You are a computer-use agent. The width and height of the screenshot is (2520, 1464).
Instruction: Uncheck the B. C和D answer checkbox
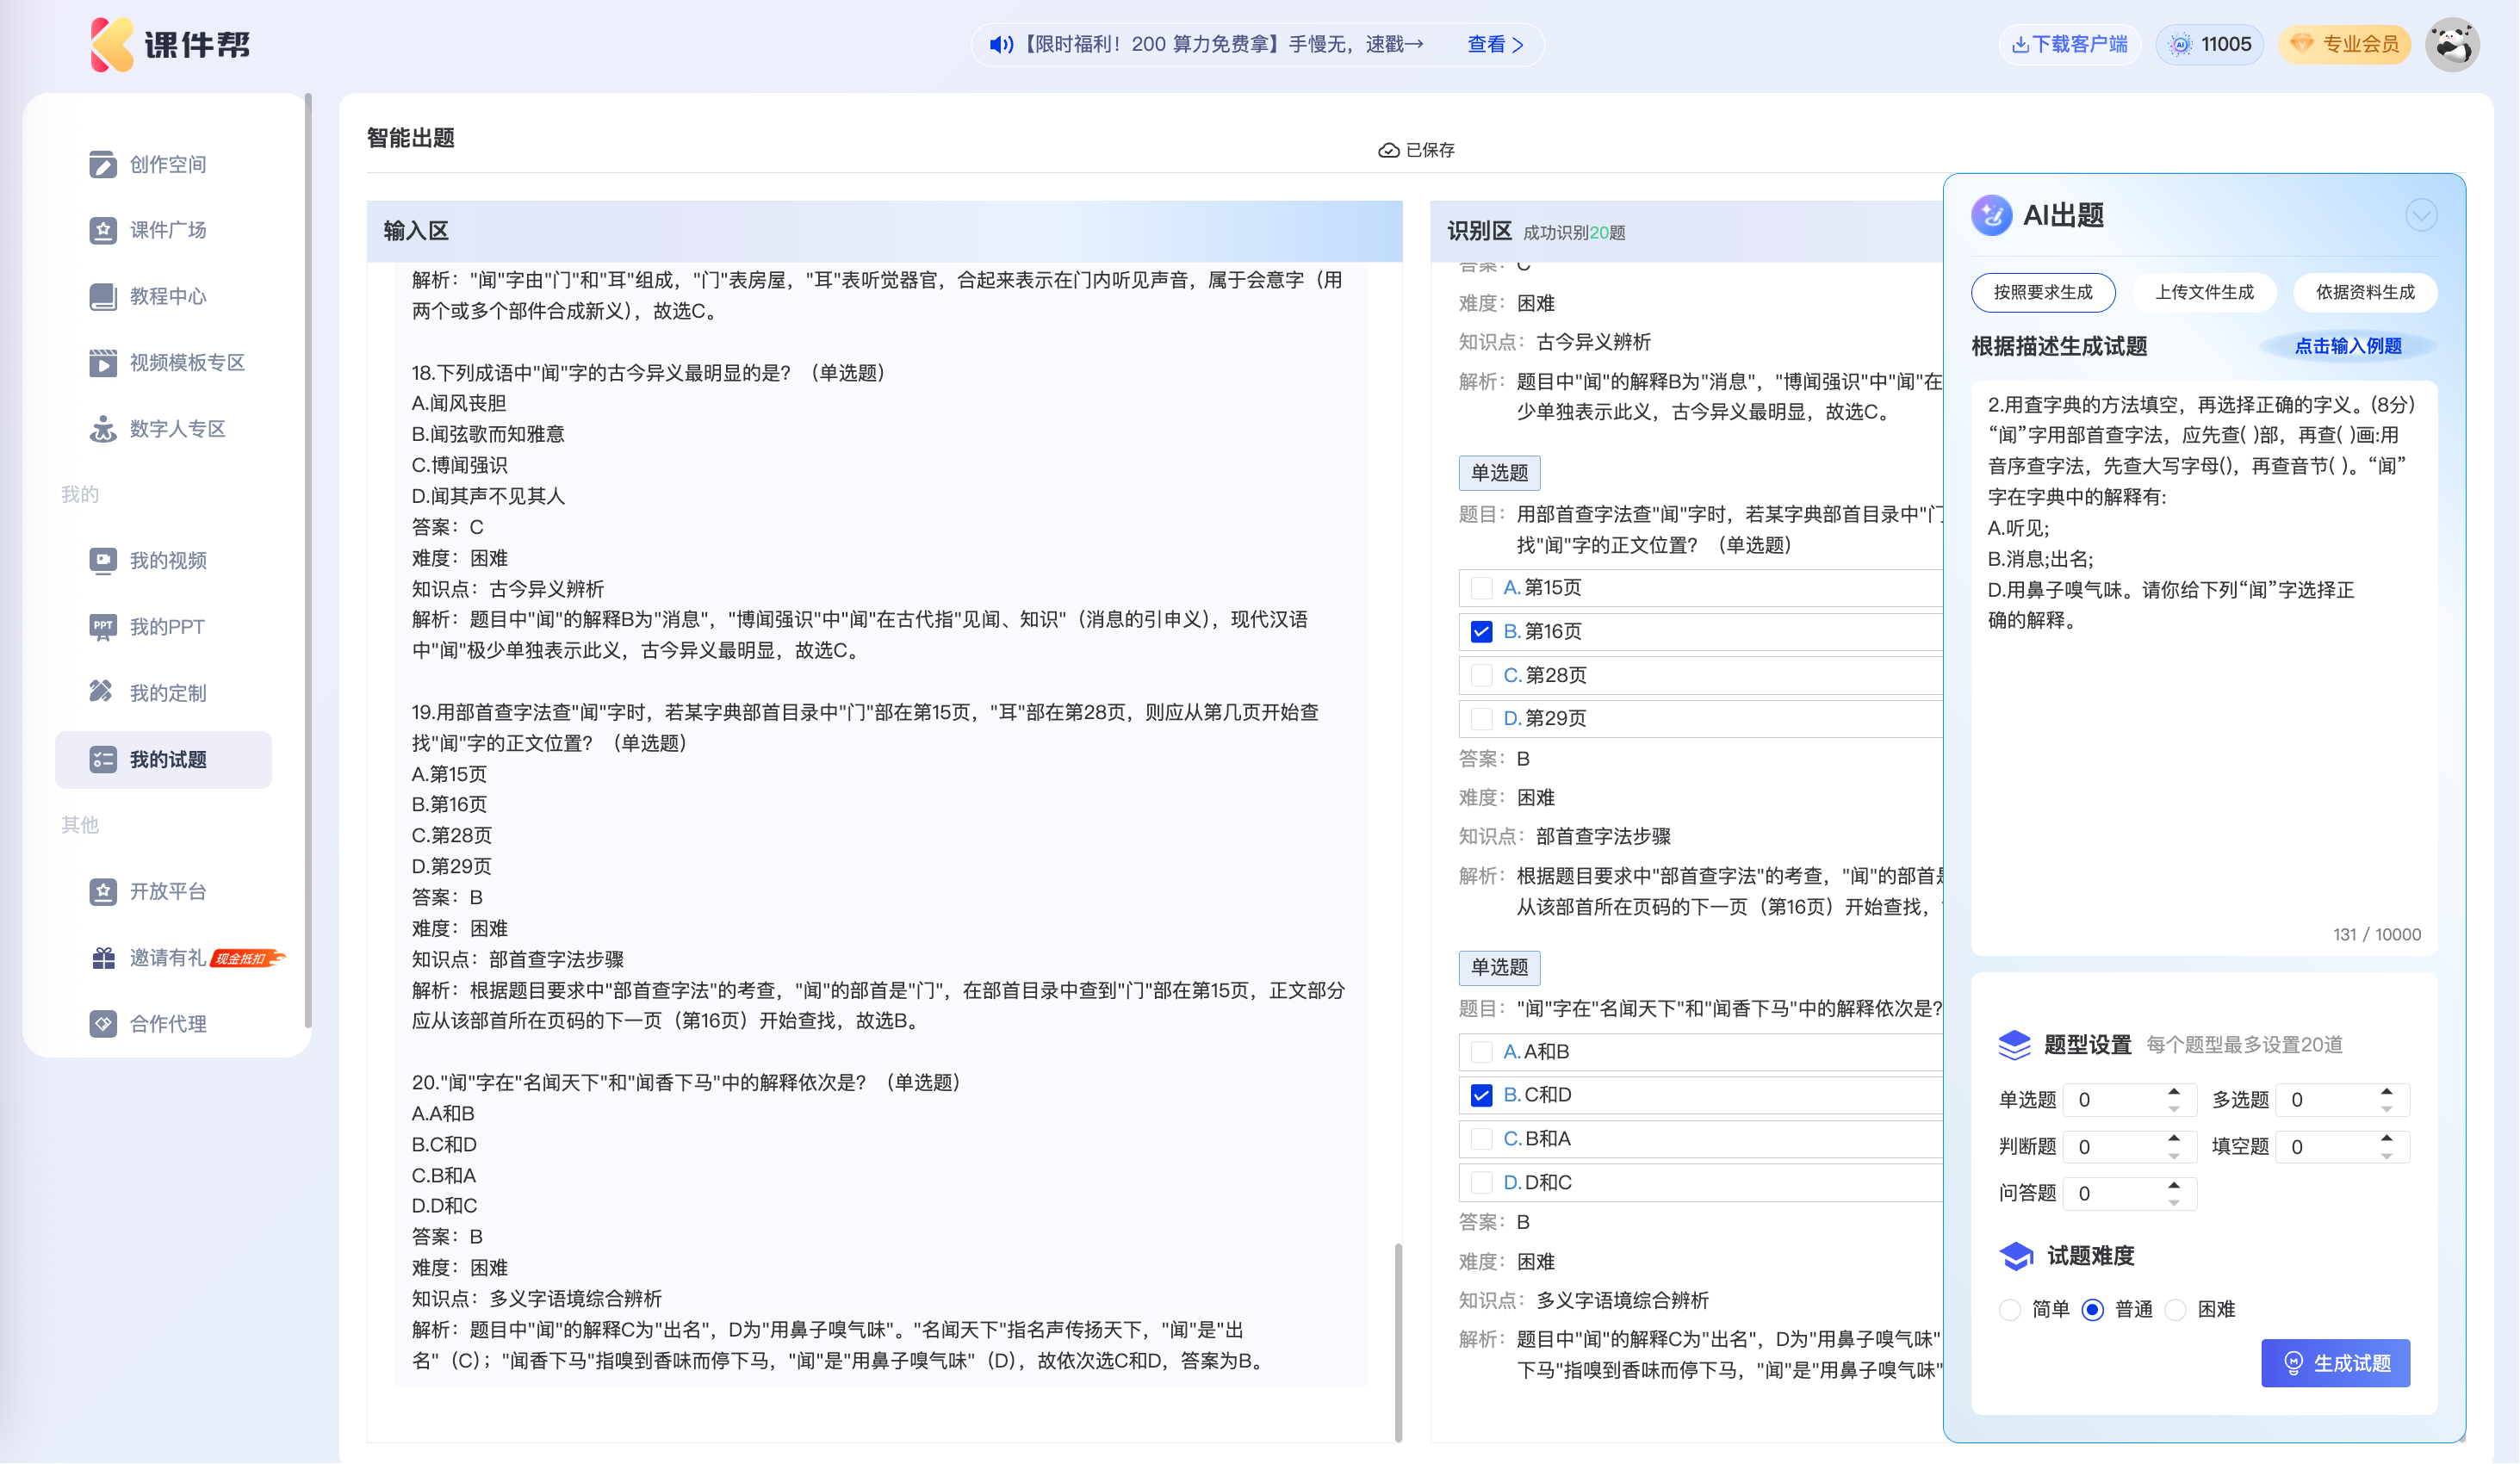click(1481, 1095)
